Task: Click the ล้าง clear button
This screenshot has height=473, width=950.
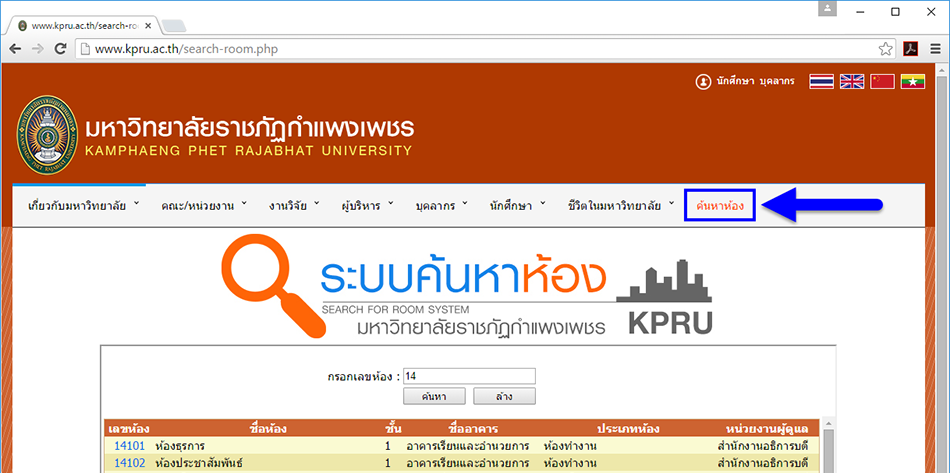Action: tap(504, 397)
